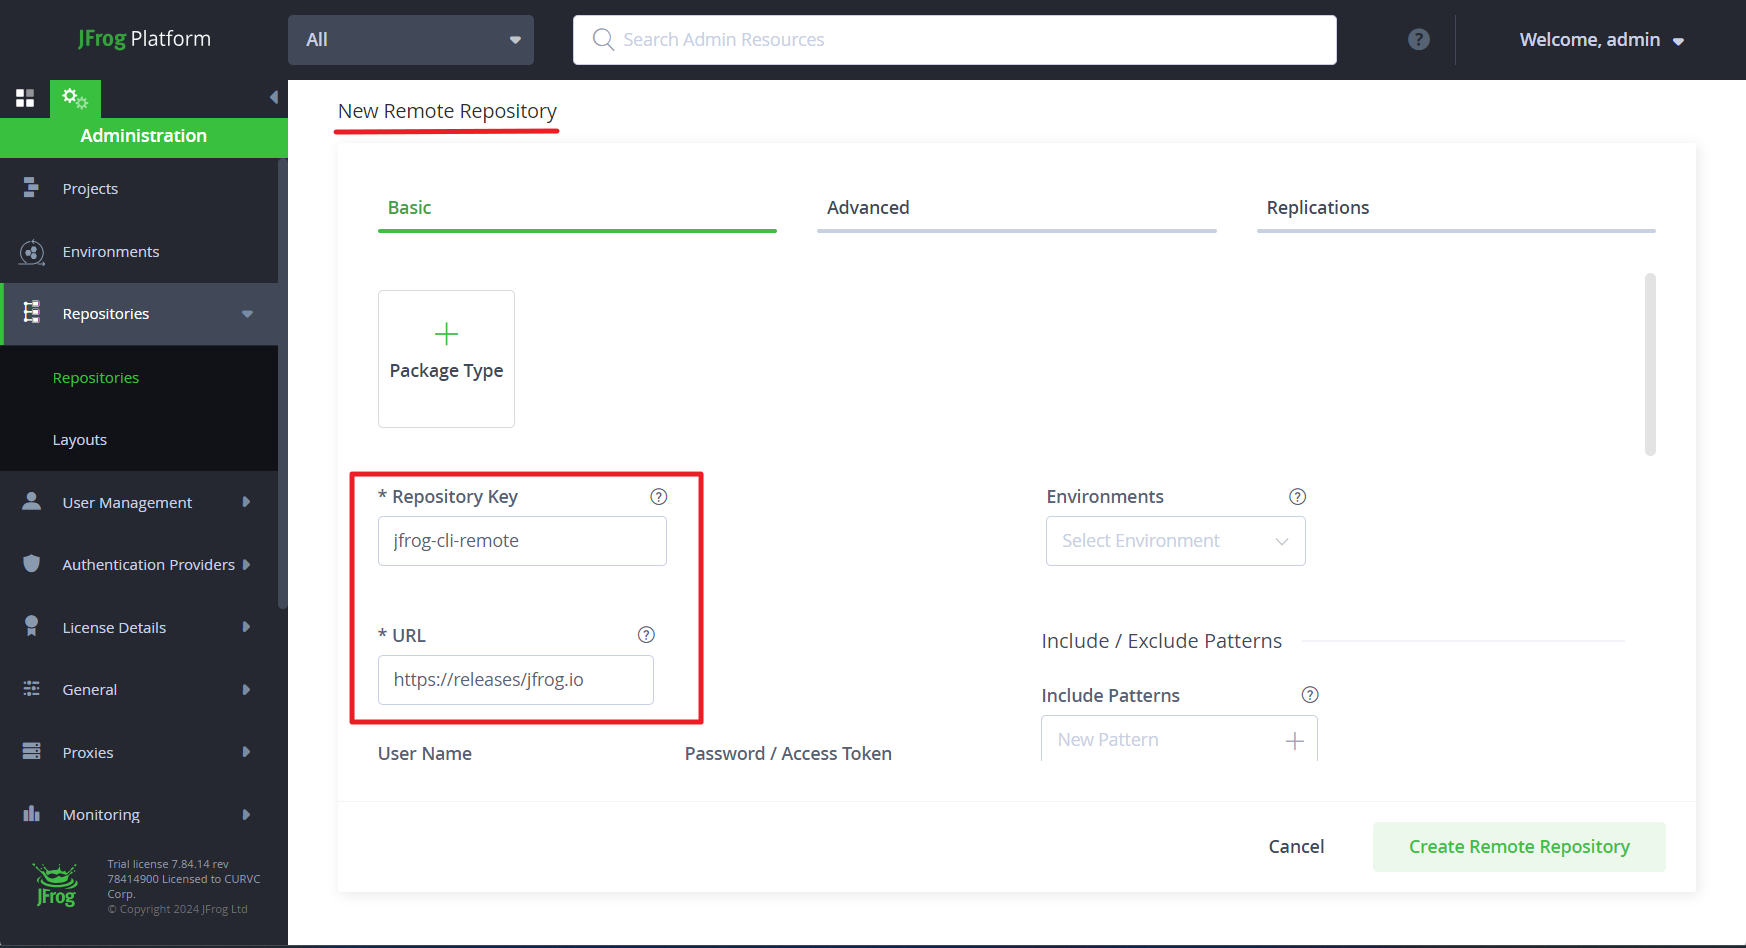Click the License Details ribbon icon
Screen dimensions: 1746x948
tap(32, 627)
